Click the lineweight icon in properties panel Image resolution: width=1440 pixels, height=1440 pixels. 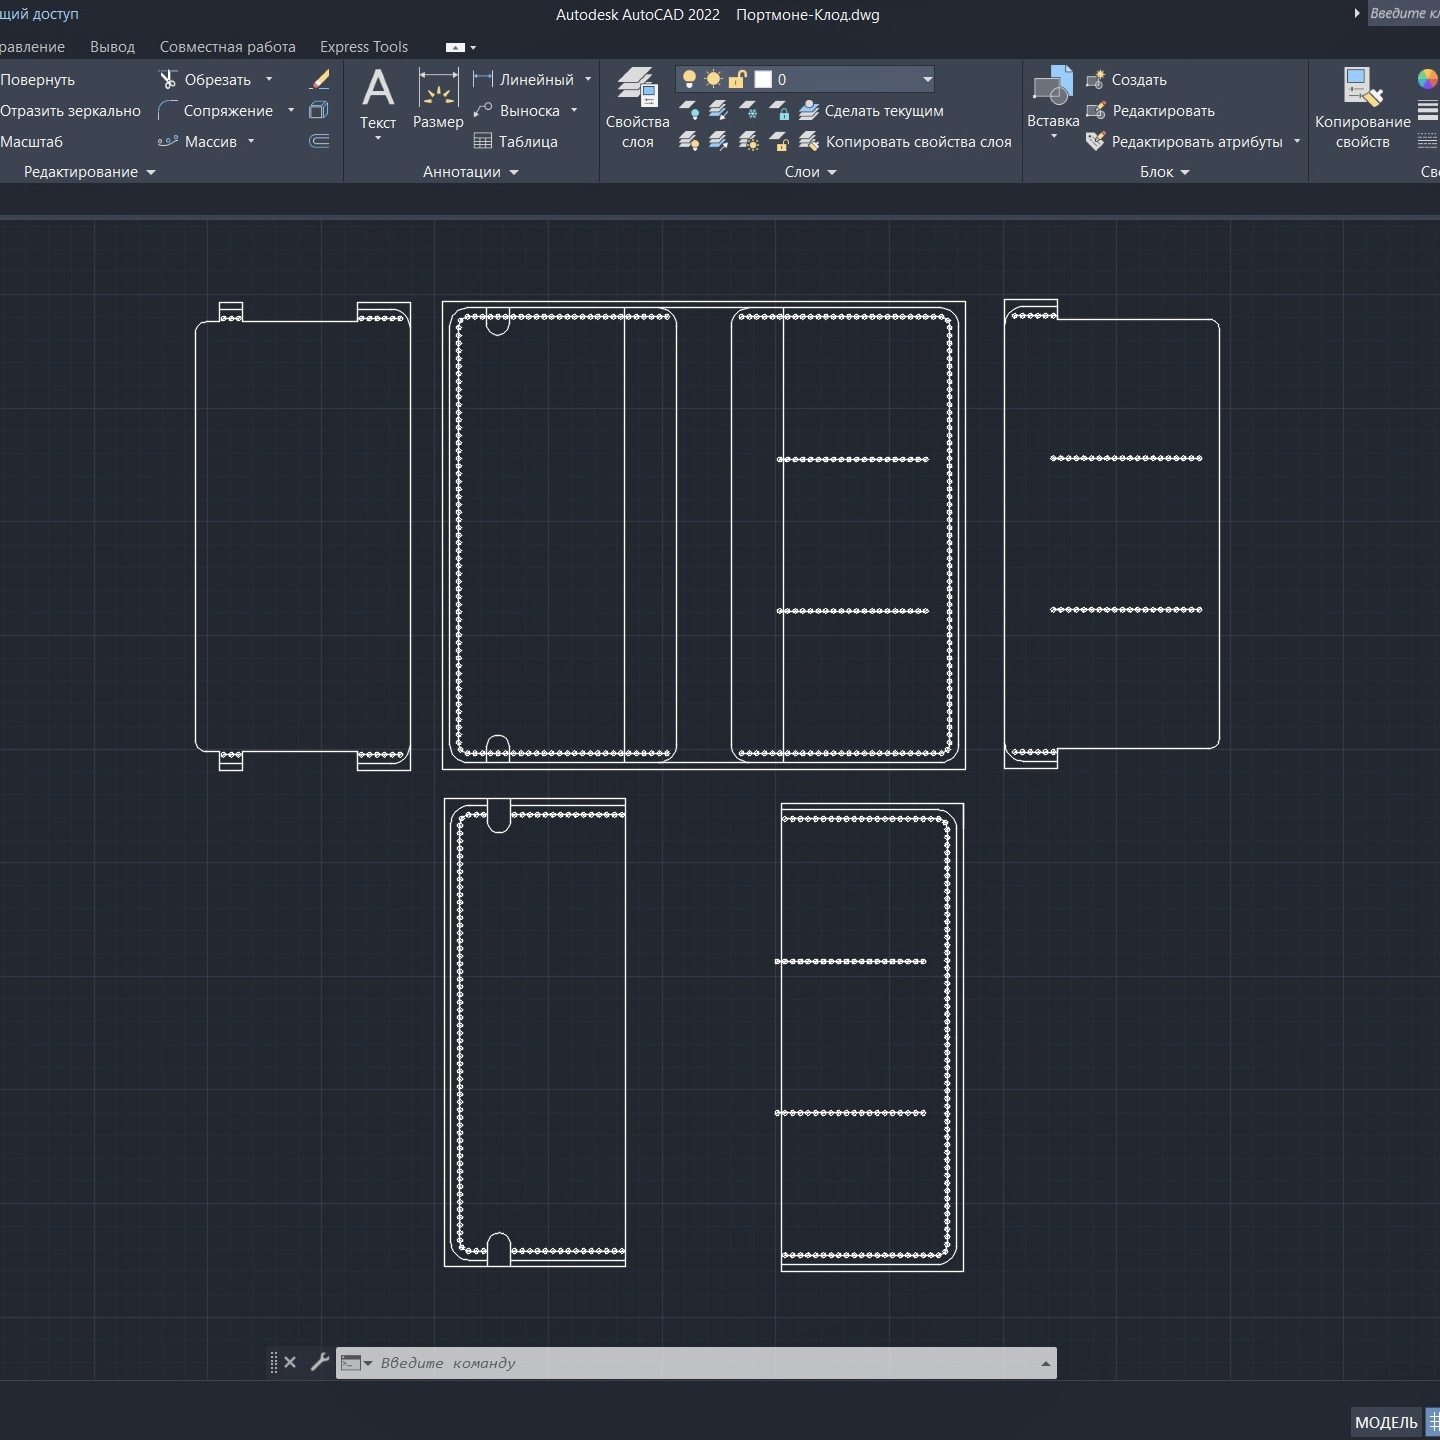[1428, 110]
